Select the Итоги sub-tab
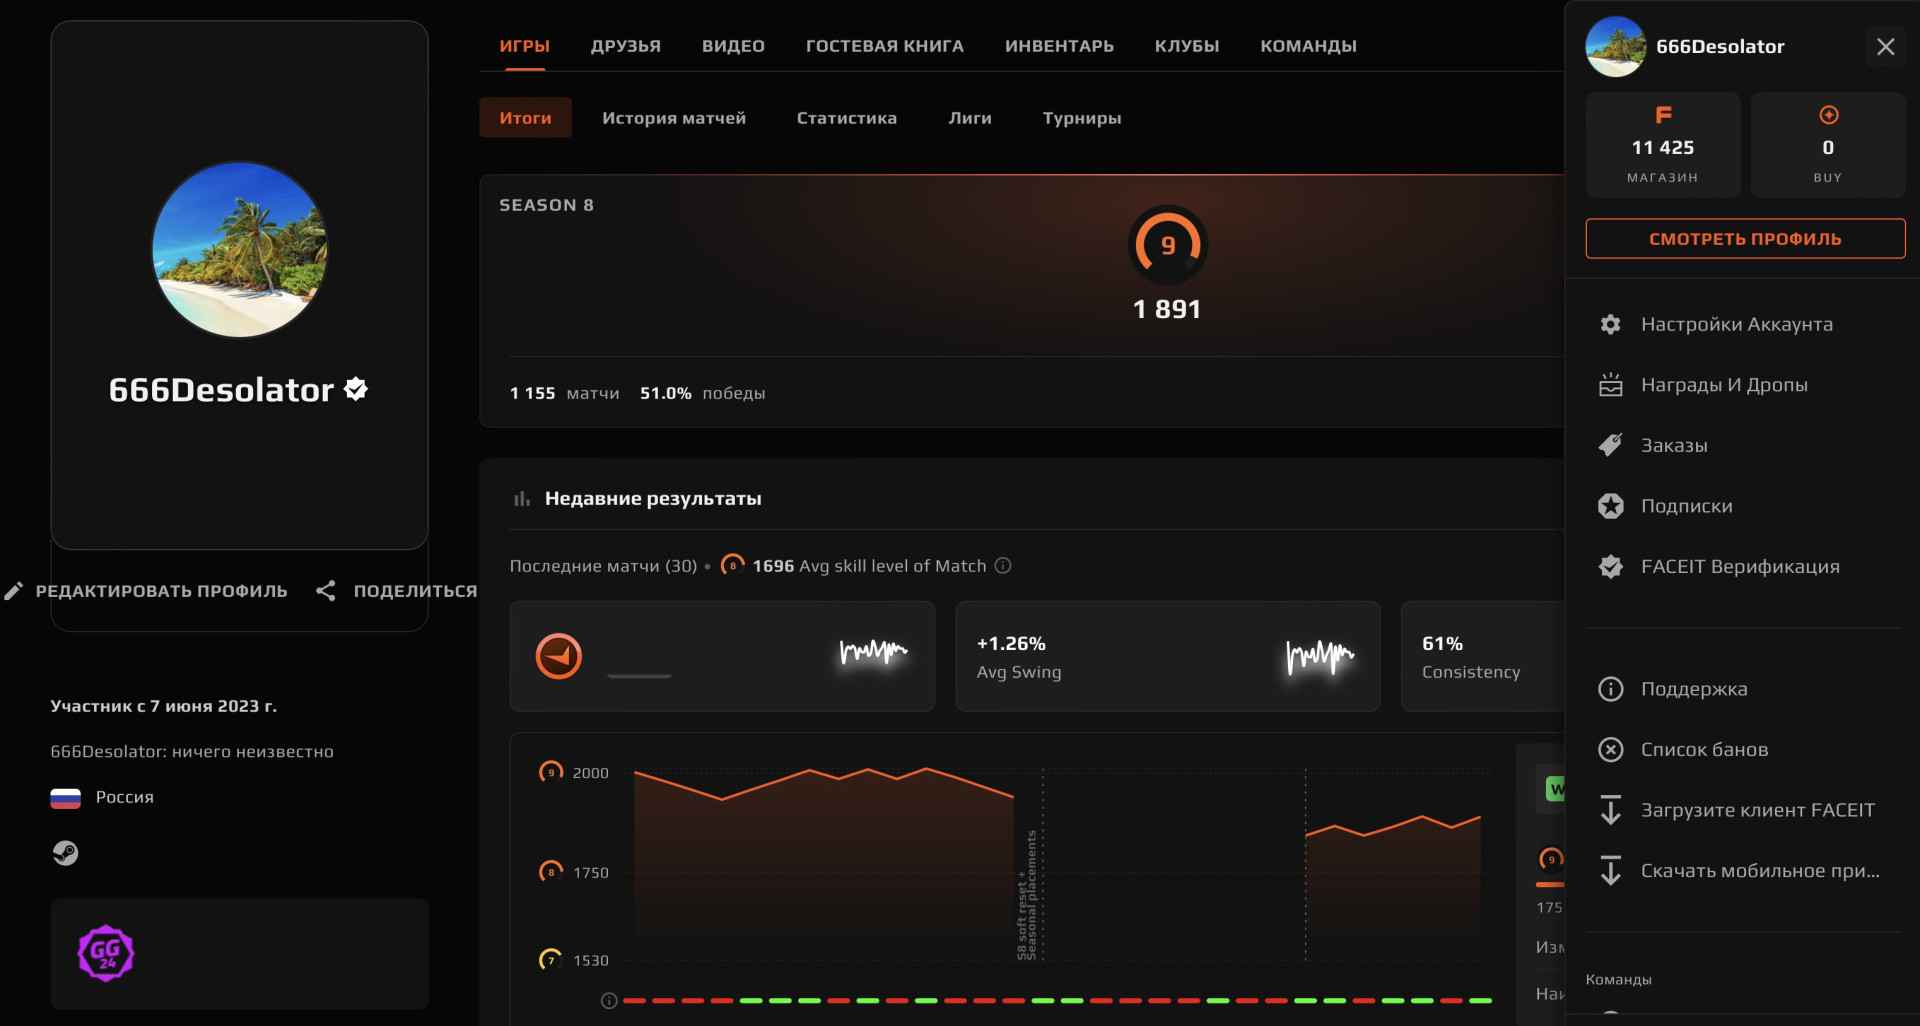Screen dimensions: 1920x1026 click(525, 118)
